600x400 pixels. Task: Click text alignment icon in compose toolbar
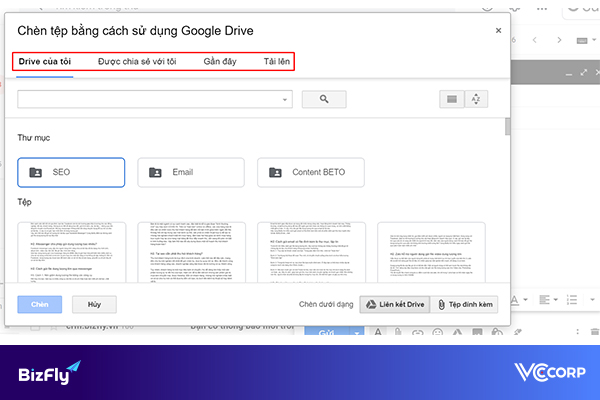544,300
